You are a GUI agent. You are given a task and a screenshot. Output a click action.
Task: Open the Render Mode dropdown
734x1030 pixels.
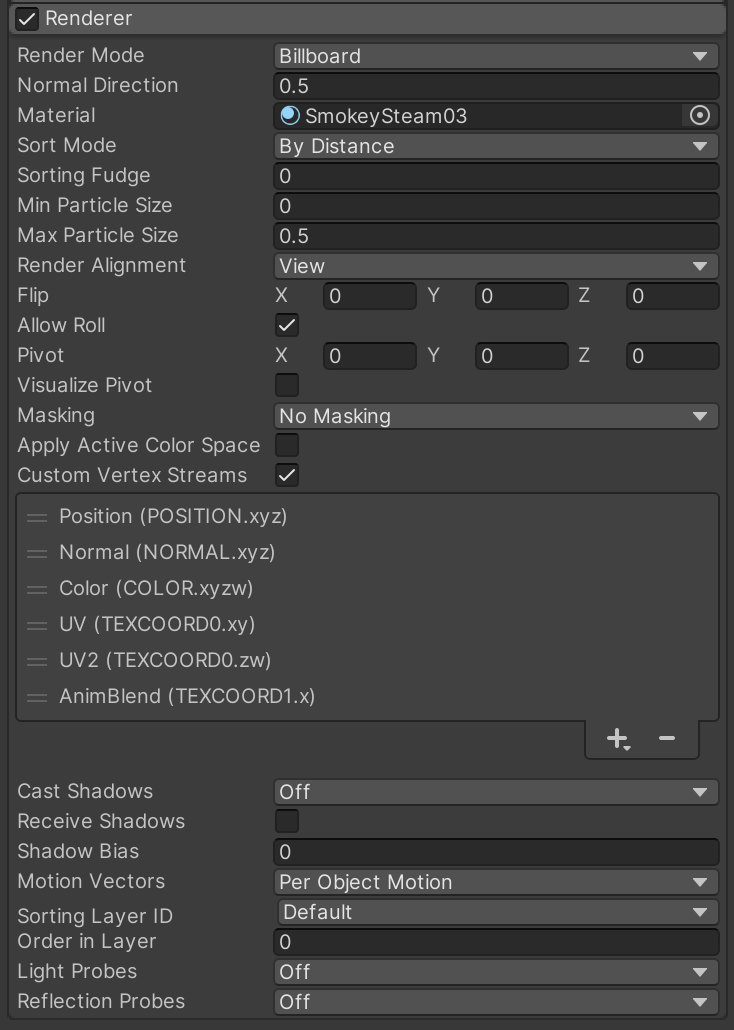[496, 56]
